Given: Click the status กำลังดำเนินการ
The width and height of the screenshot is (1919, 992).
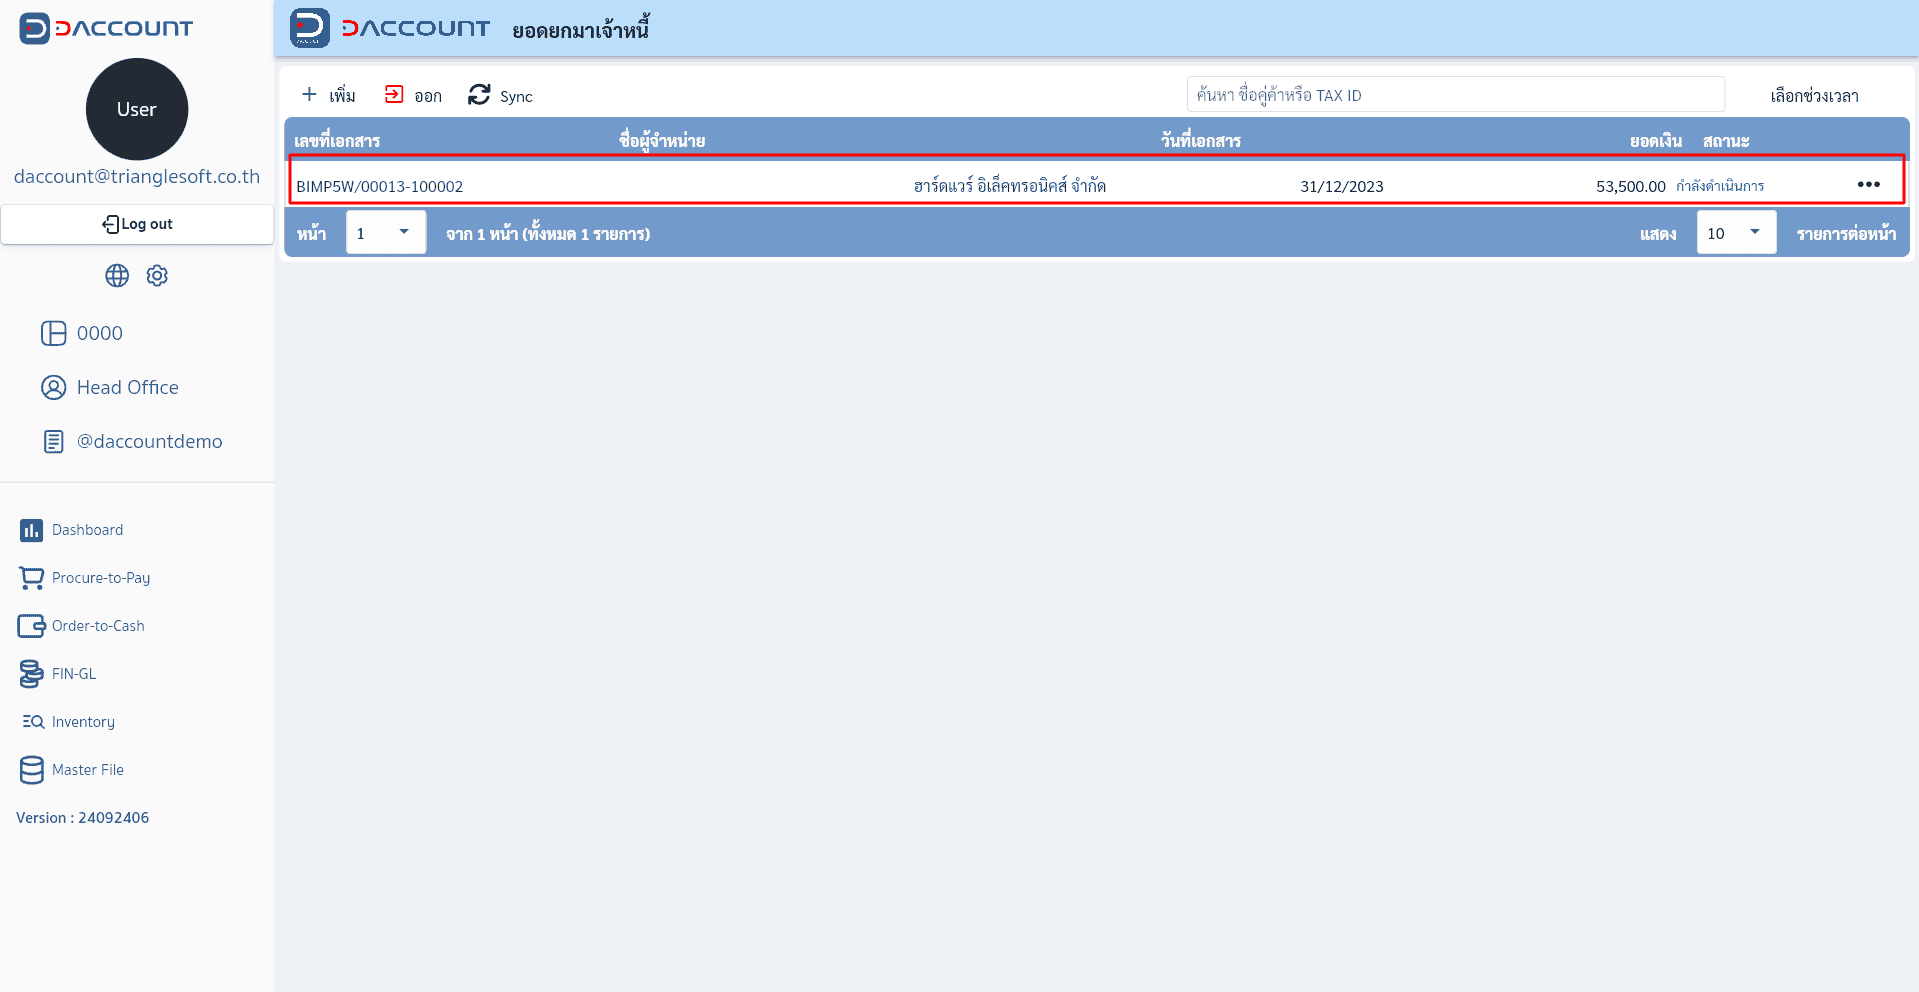Looking at the screenshot, I should tap(1720, 186).
